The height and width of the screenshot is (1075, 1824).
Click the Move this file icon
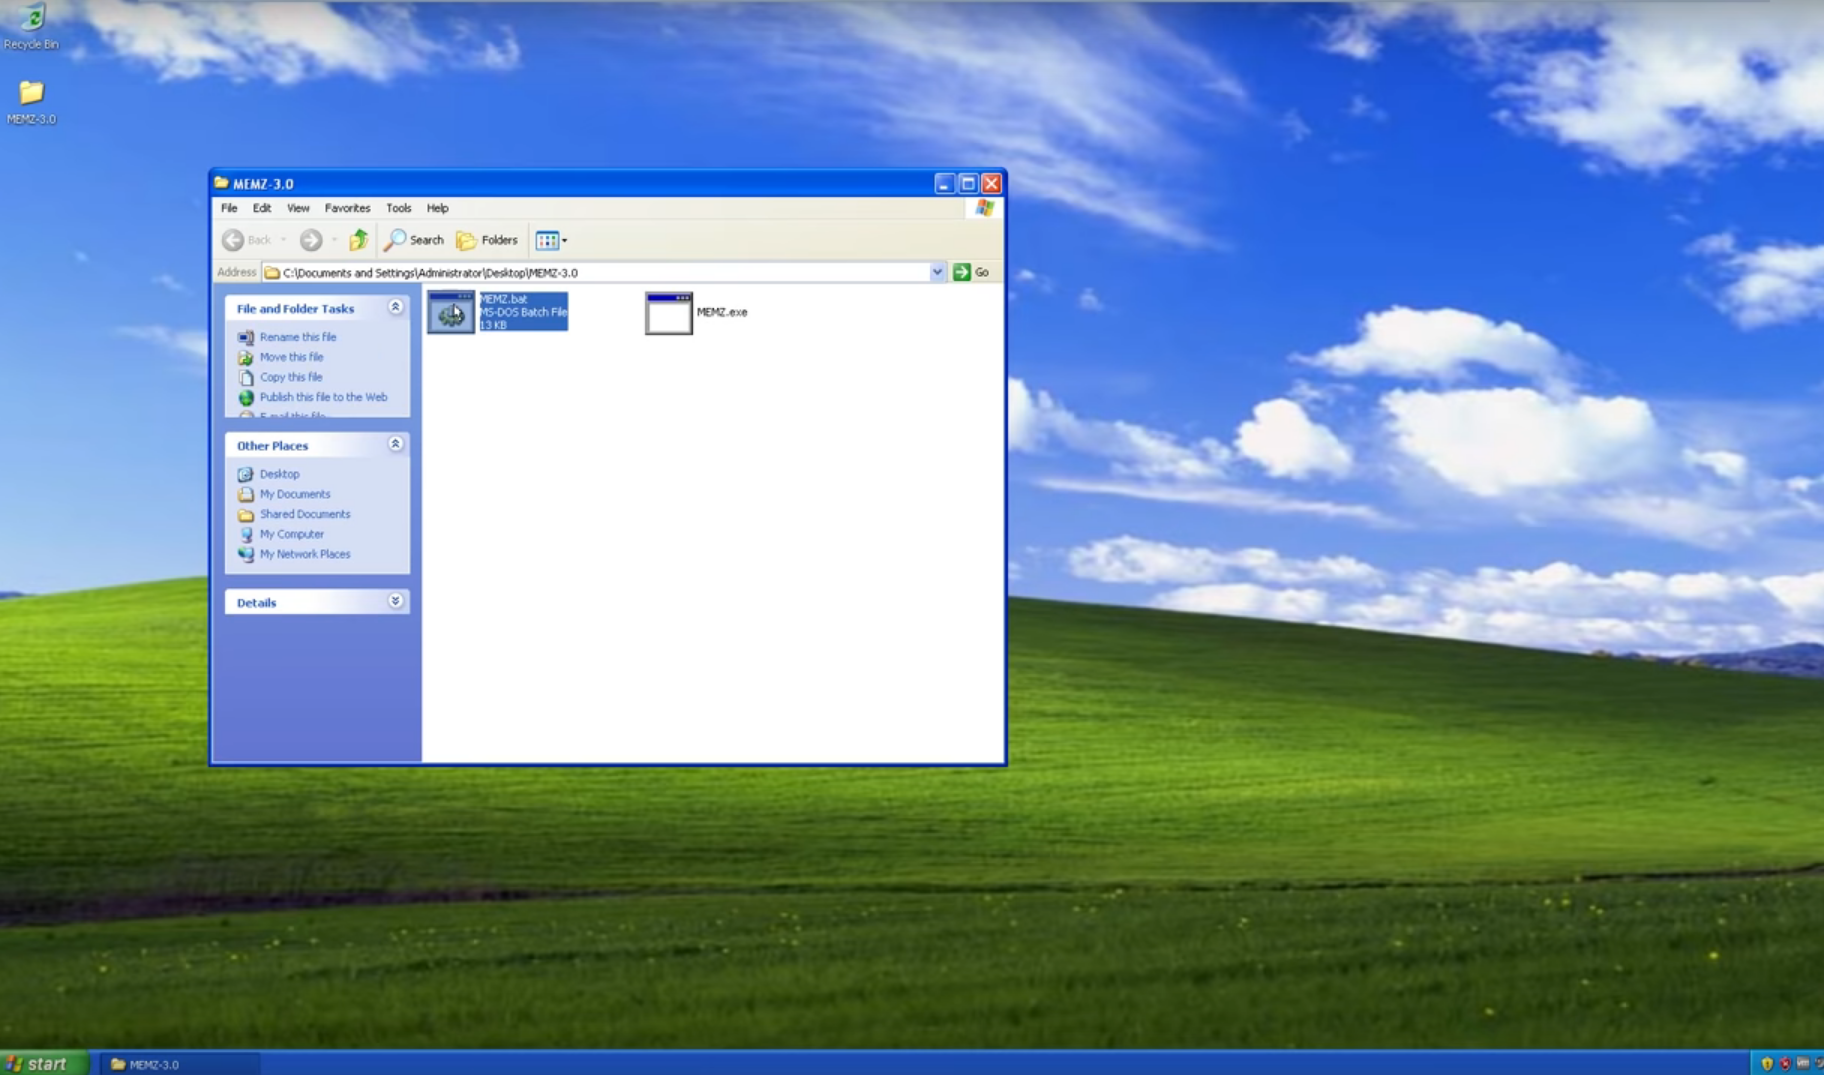click(x=246, y=357)
